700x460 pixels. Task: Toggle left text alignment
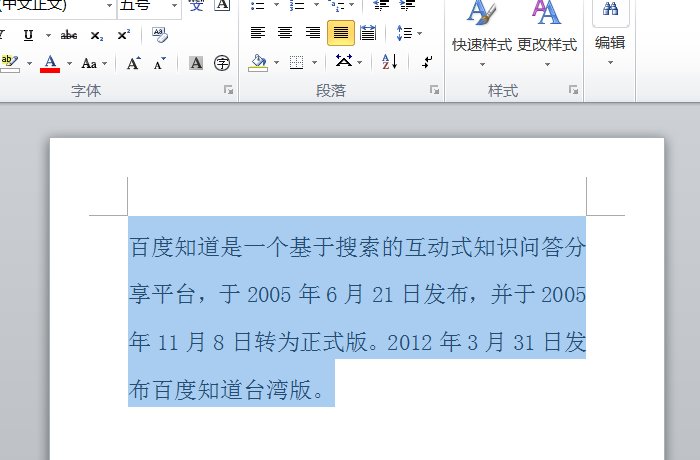coord(258,33)
